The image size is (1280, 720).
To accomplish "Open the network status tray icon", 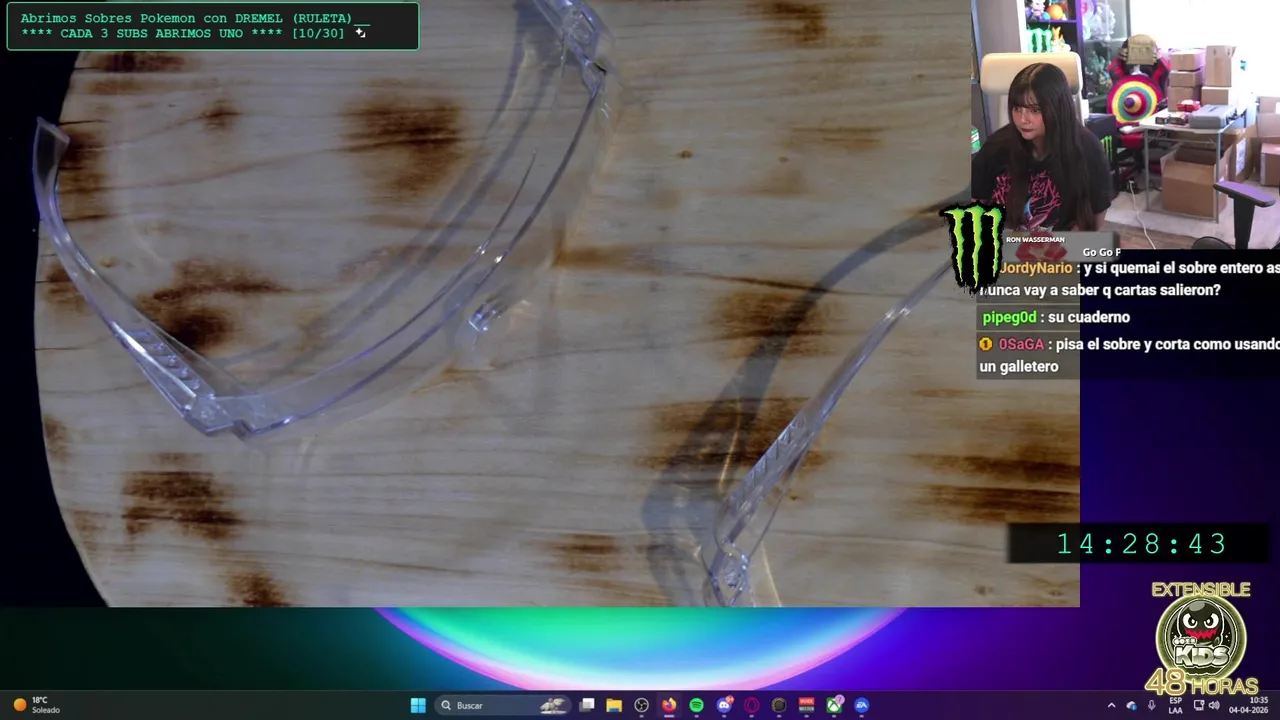I will tap(1198, 705).
